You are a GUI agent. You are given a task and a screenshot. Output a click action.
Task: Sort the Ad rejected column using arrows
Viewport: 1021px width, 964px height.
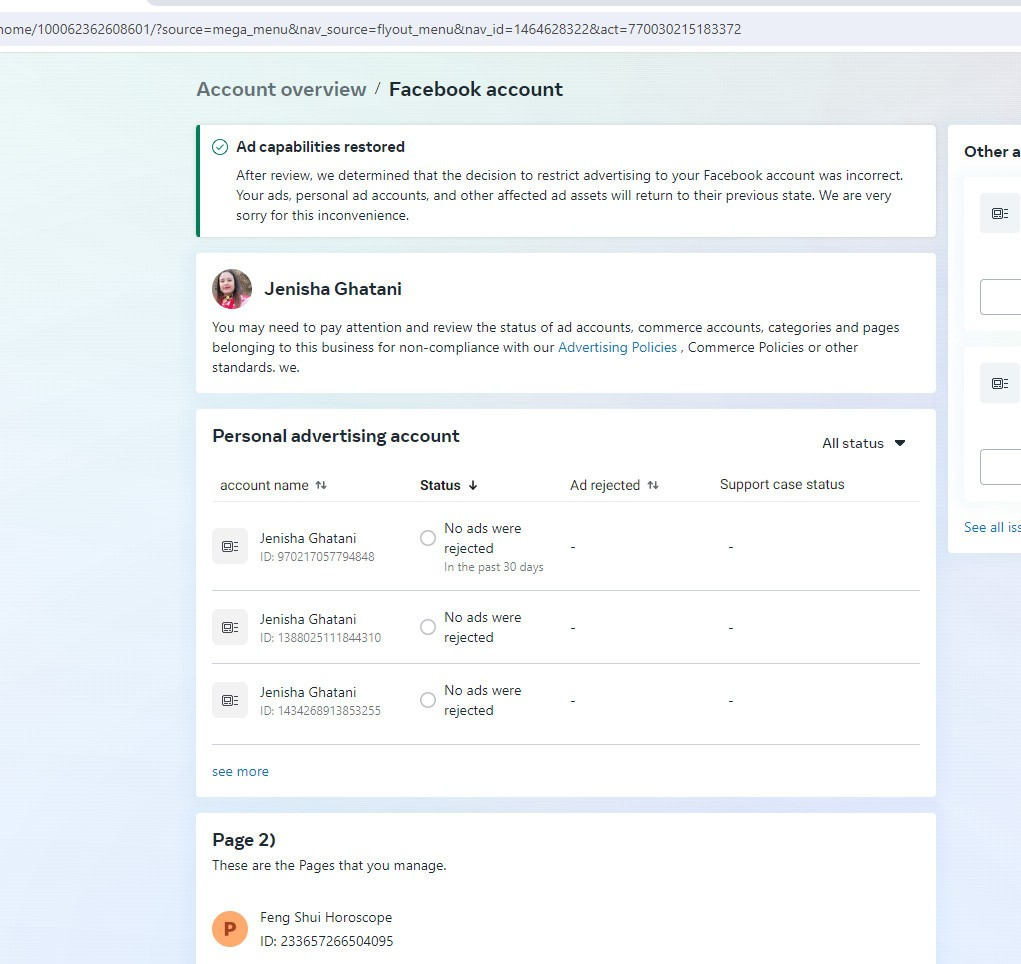coord(653,485)
